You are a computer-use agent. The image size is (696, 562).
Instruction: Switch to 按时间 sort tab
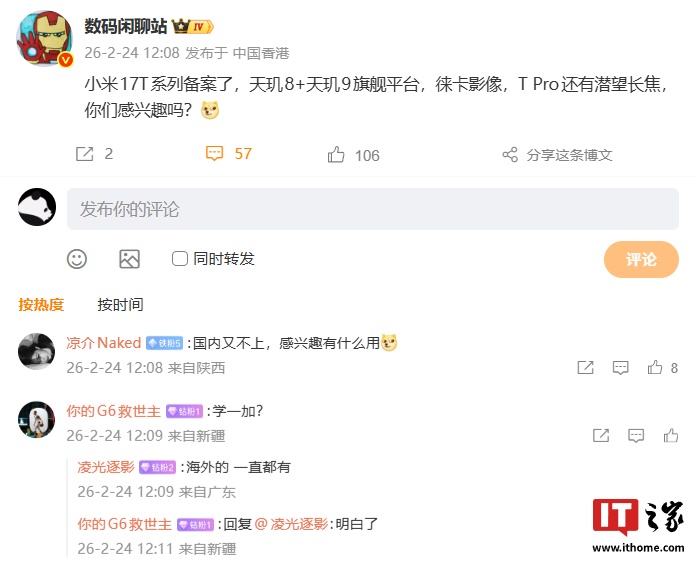click(x=120, y=305)
